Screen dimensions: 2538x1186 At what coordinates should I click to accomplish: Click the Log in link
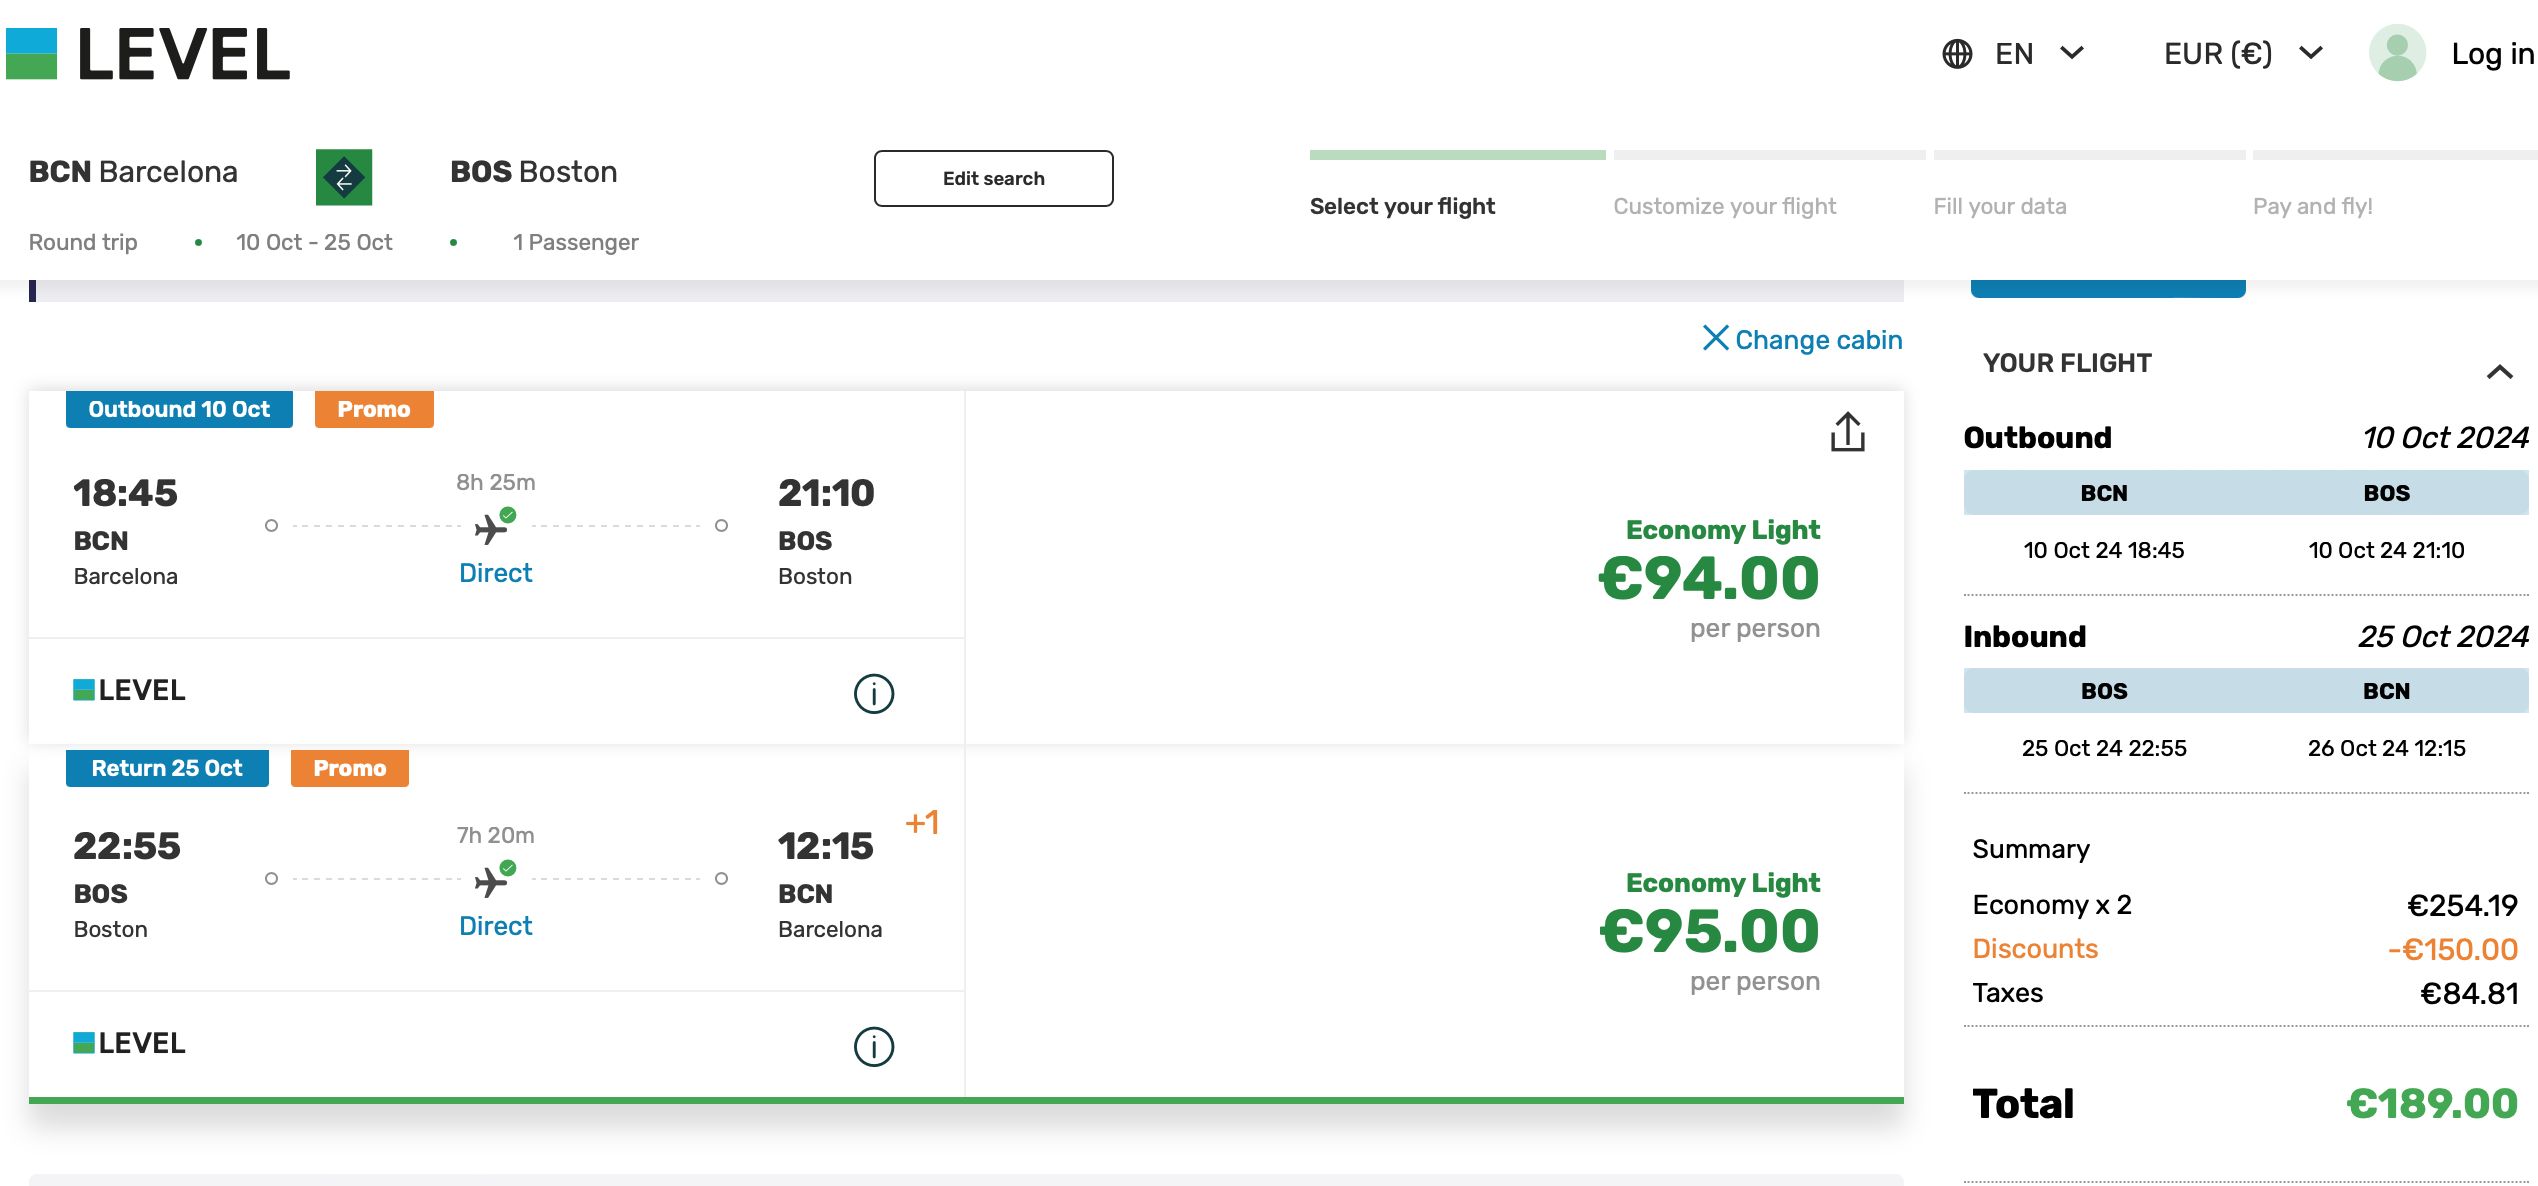(2492, 53)
